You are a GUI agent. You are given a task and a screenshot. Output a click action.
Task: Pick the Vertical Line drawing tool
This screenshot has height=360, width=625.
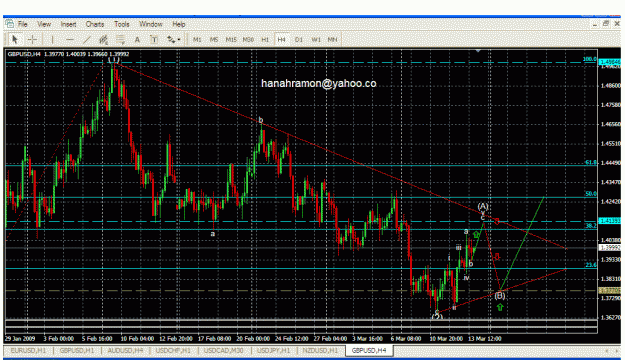[52, 39]
